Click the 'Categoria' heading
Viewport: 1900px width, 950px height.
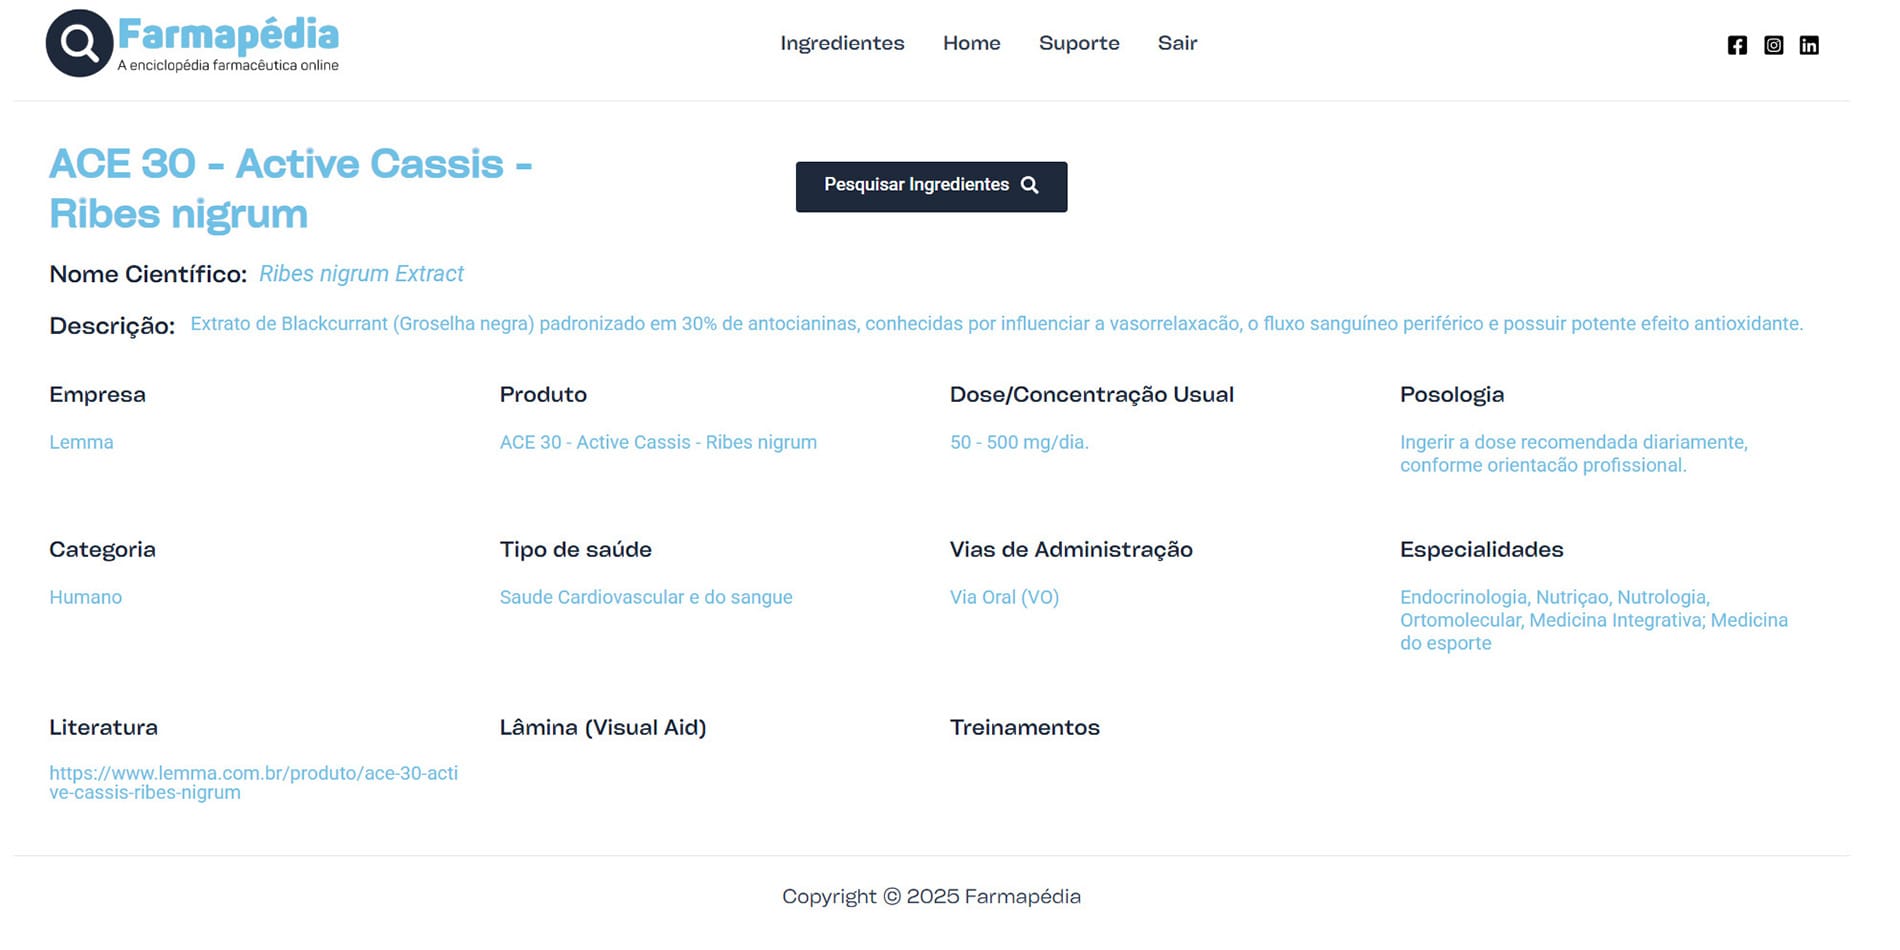pyautogui.click(x=102, y=549)
